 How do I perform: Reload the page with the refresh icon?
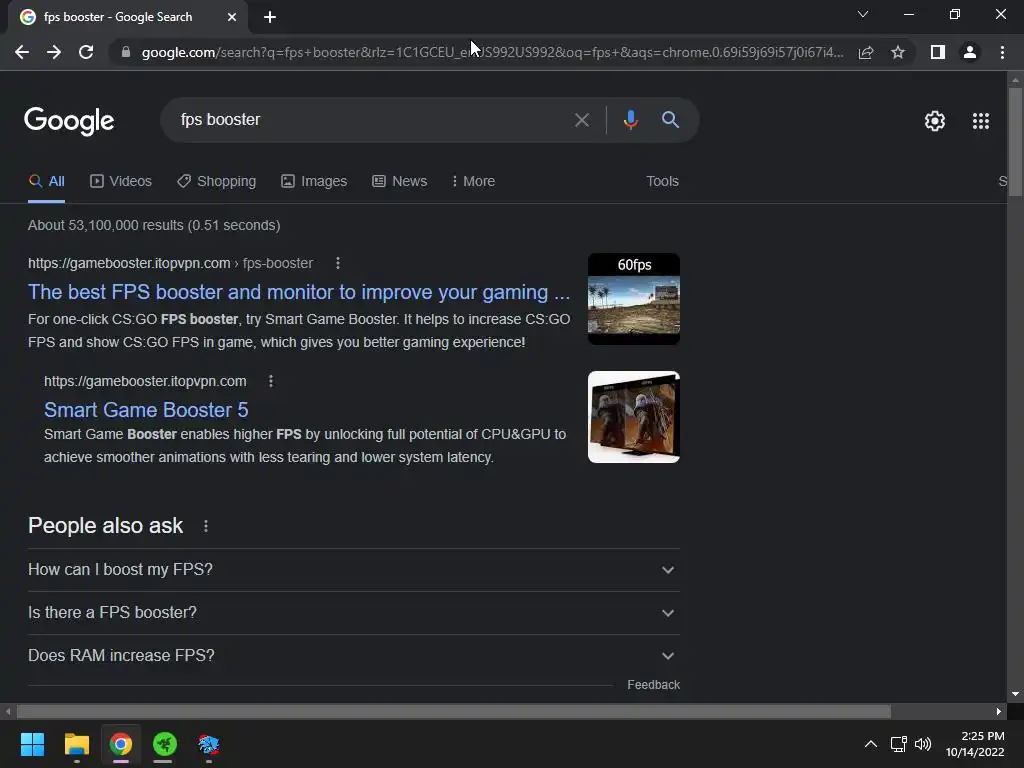86,52
